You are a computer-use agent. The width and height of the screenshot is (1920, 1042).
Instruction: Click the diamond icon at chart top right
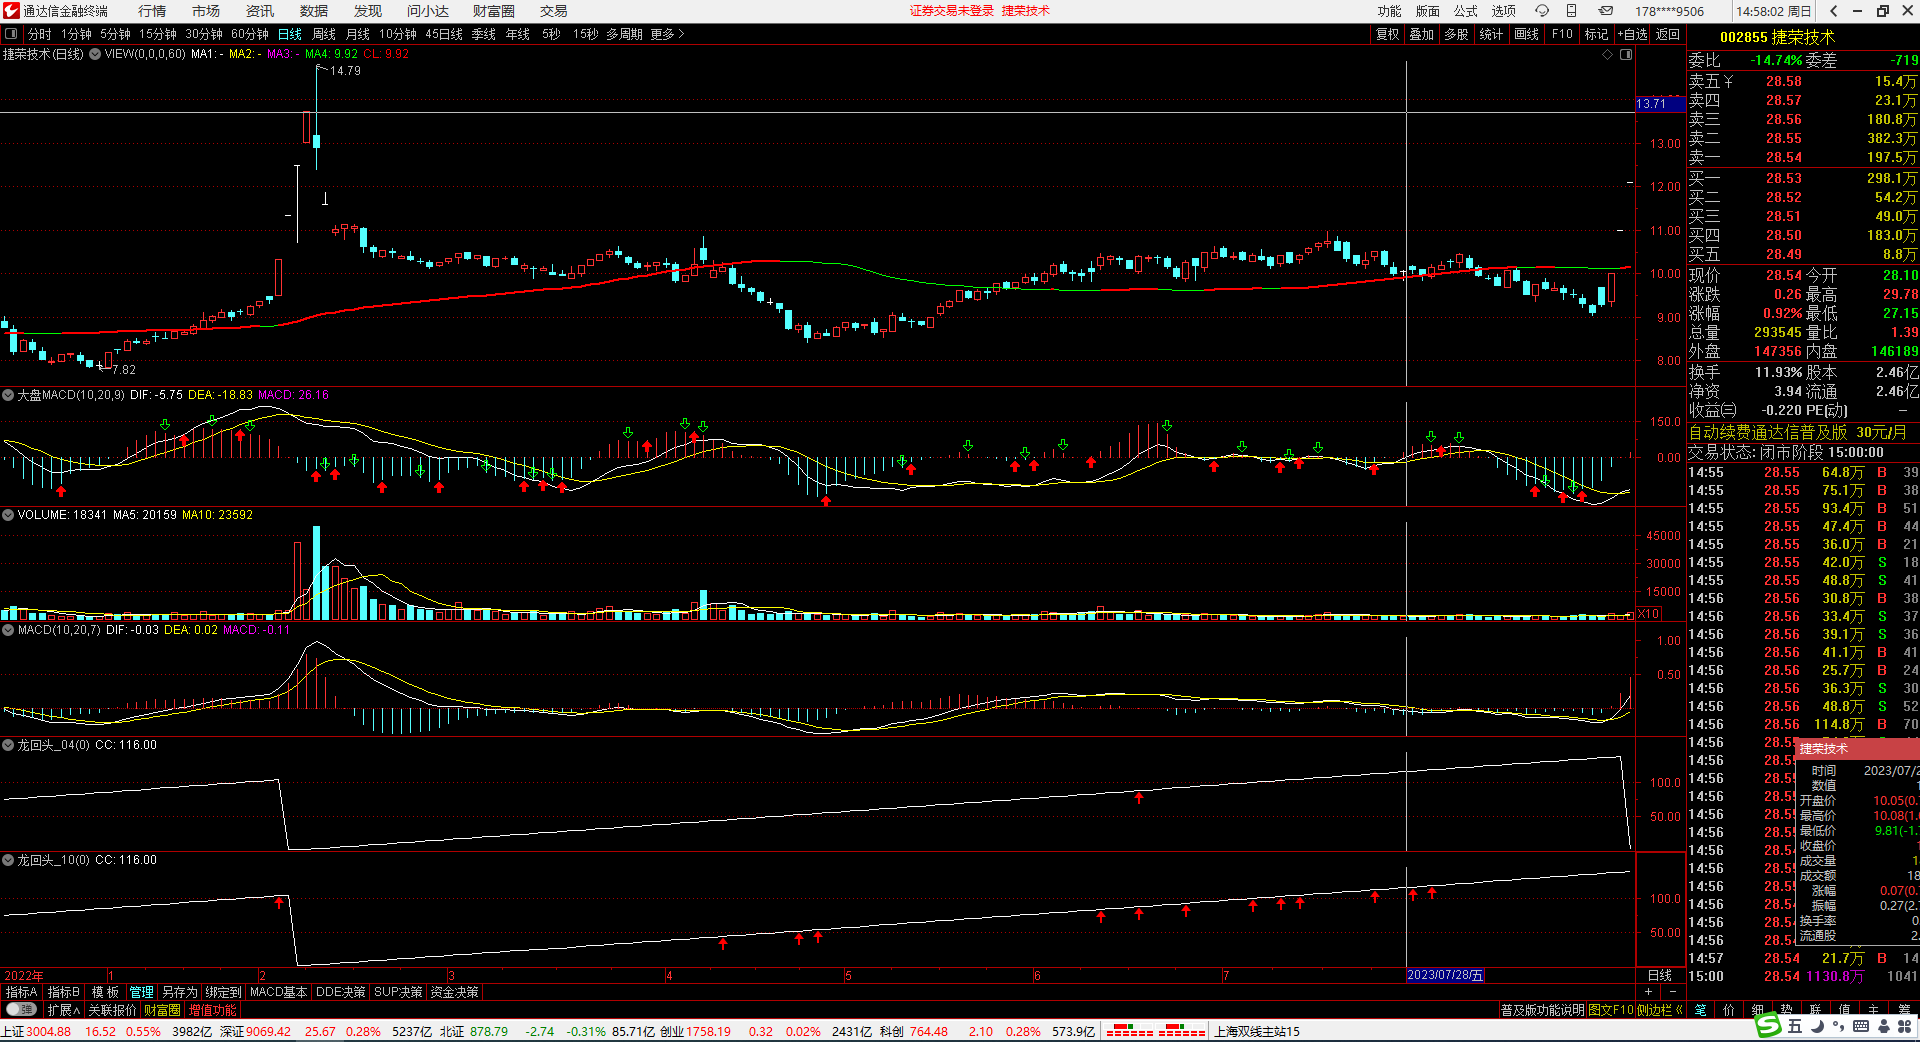[x=1608, y=55]
